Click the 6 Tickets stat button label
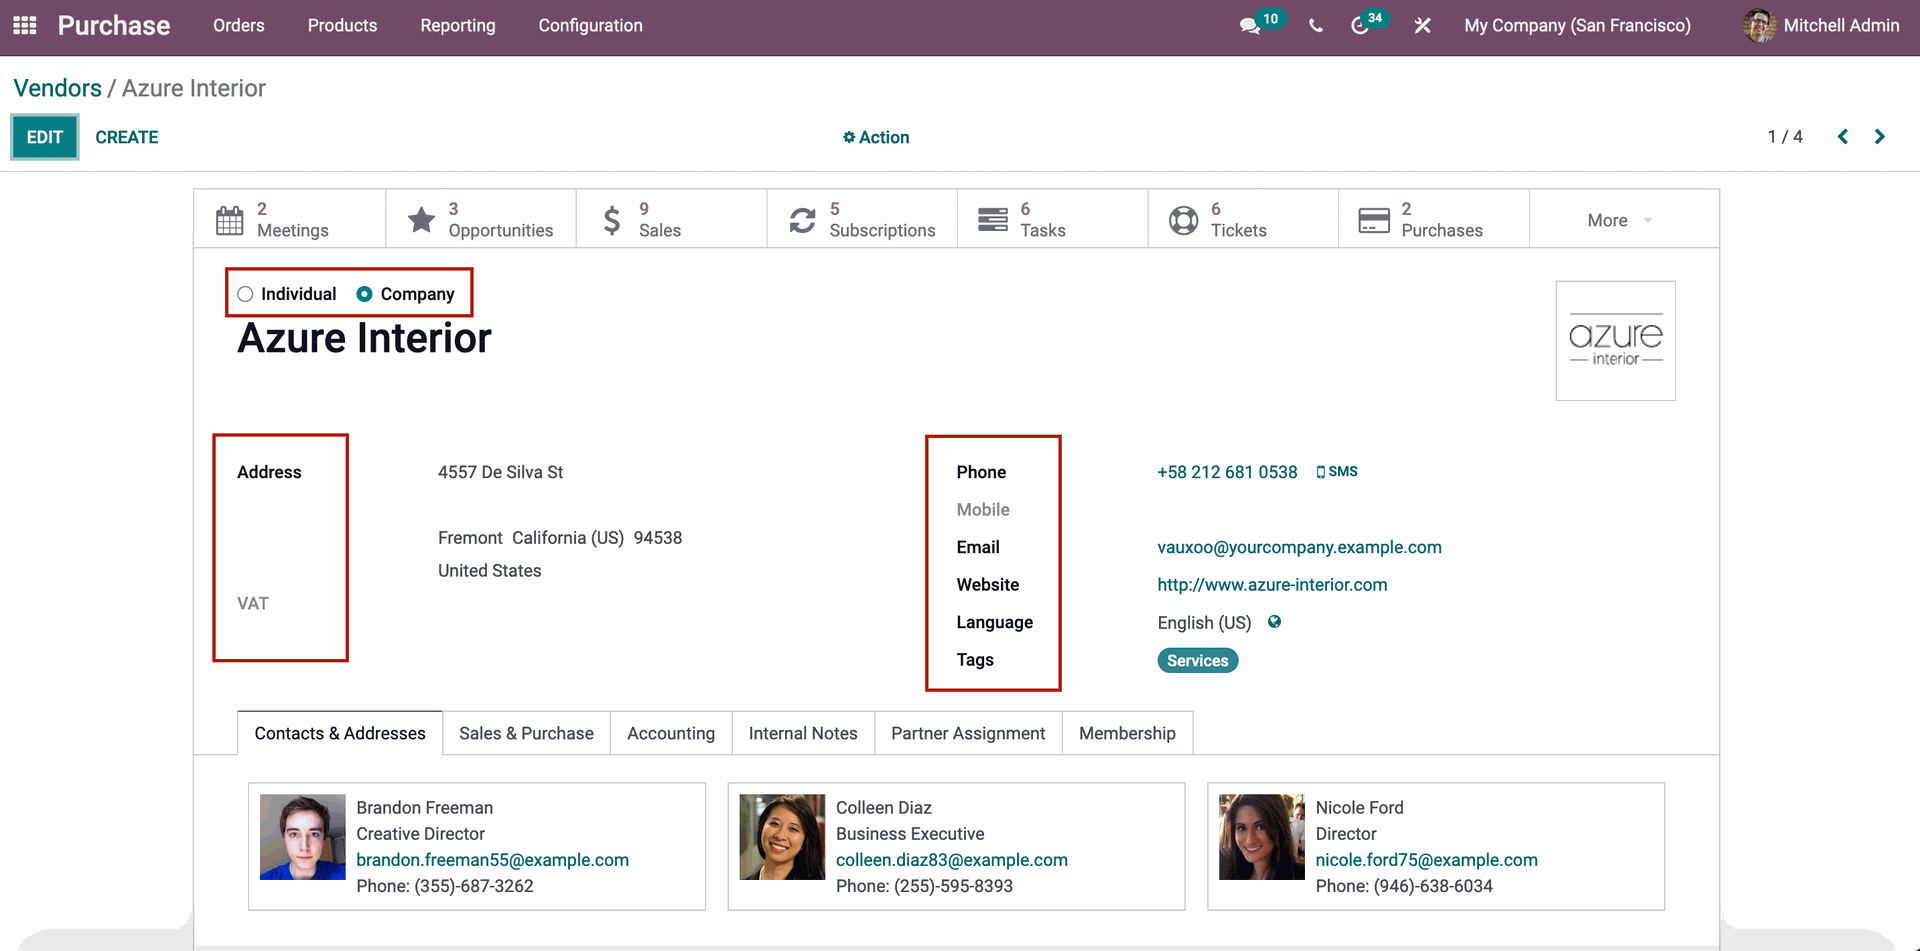 click(1239, 220)
